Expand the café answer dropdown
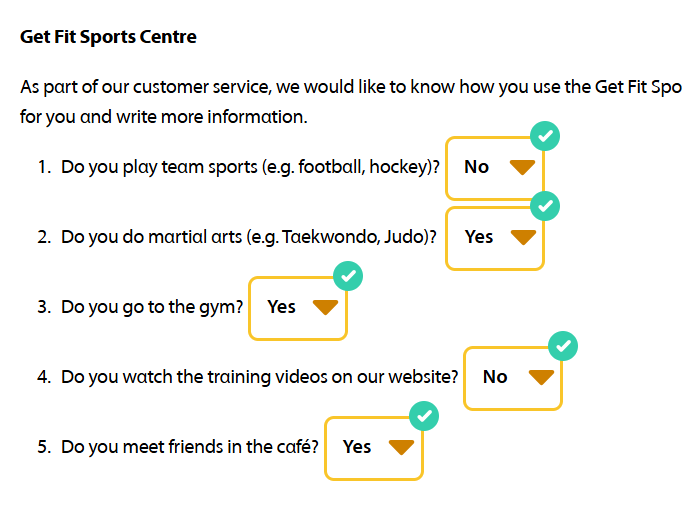This screenshot has width=682, height=523. coord(374,447)
